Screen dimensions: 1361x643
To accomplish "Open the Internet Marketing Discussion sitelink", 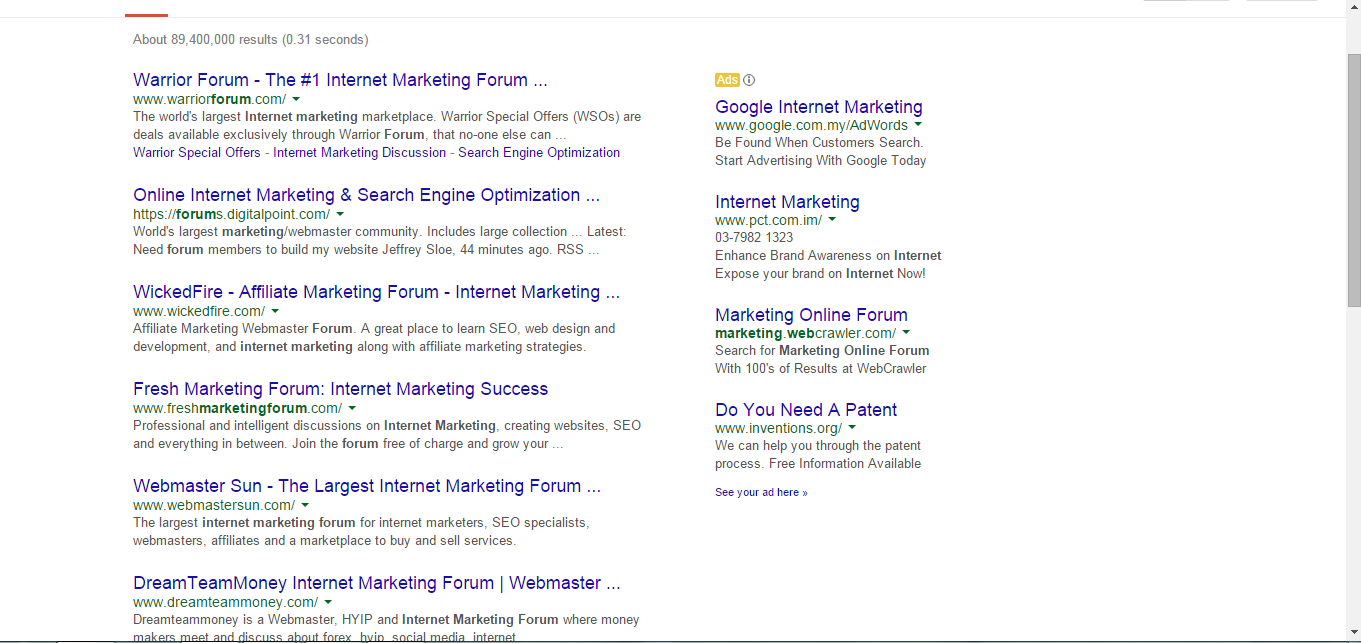I will tap(359, 153).
